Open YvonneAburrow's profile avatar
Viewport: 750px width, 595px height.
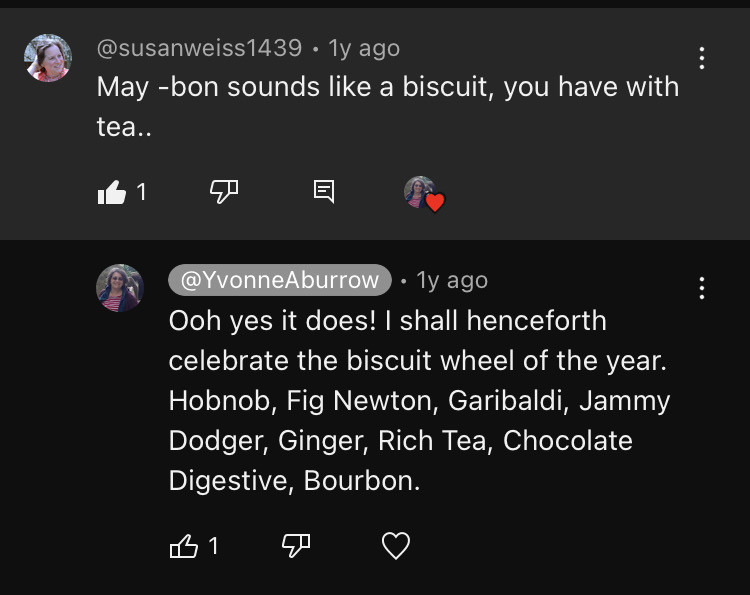point(120,288)
